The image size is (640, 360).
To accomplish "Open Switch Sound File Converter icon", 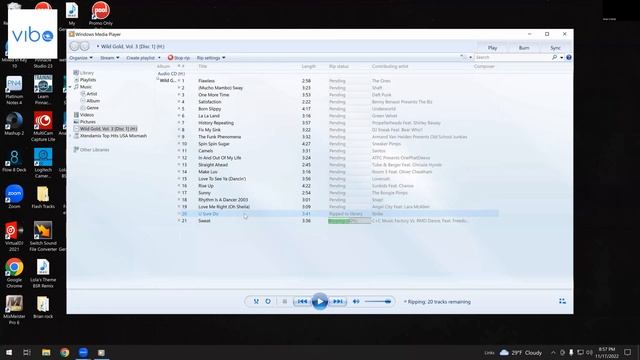I will [43, 236].
